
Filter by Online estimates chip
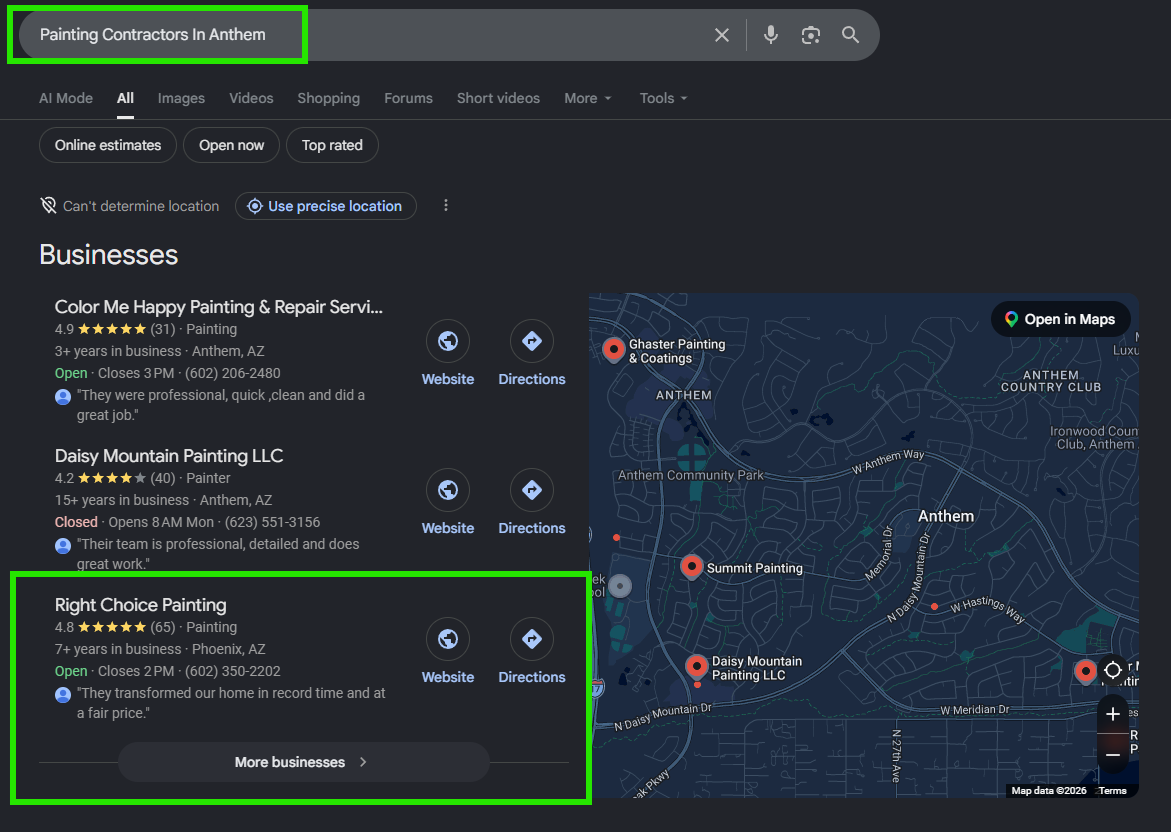pos(108,146)
